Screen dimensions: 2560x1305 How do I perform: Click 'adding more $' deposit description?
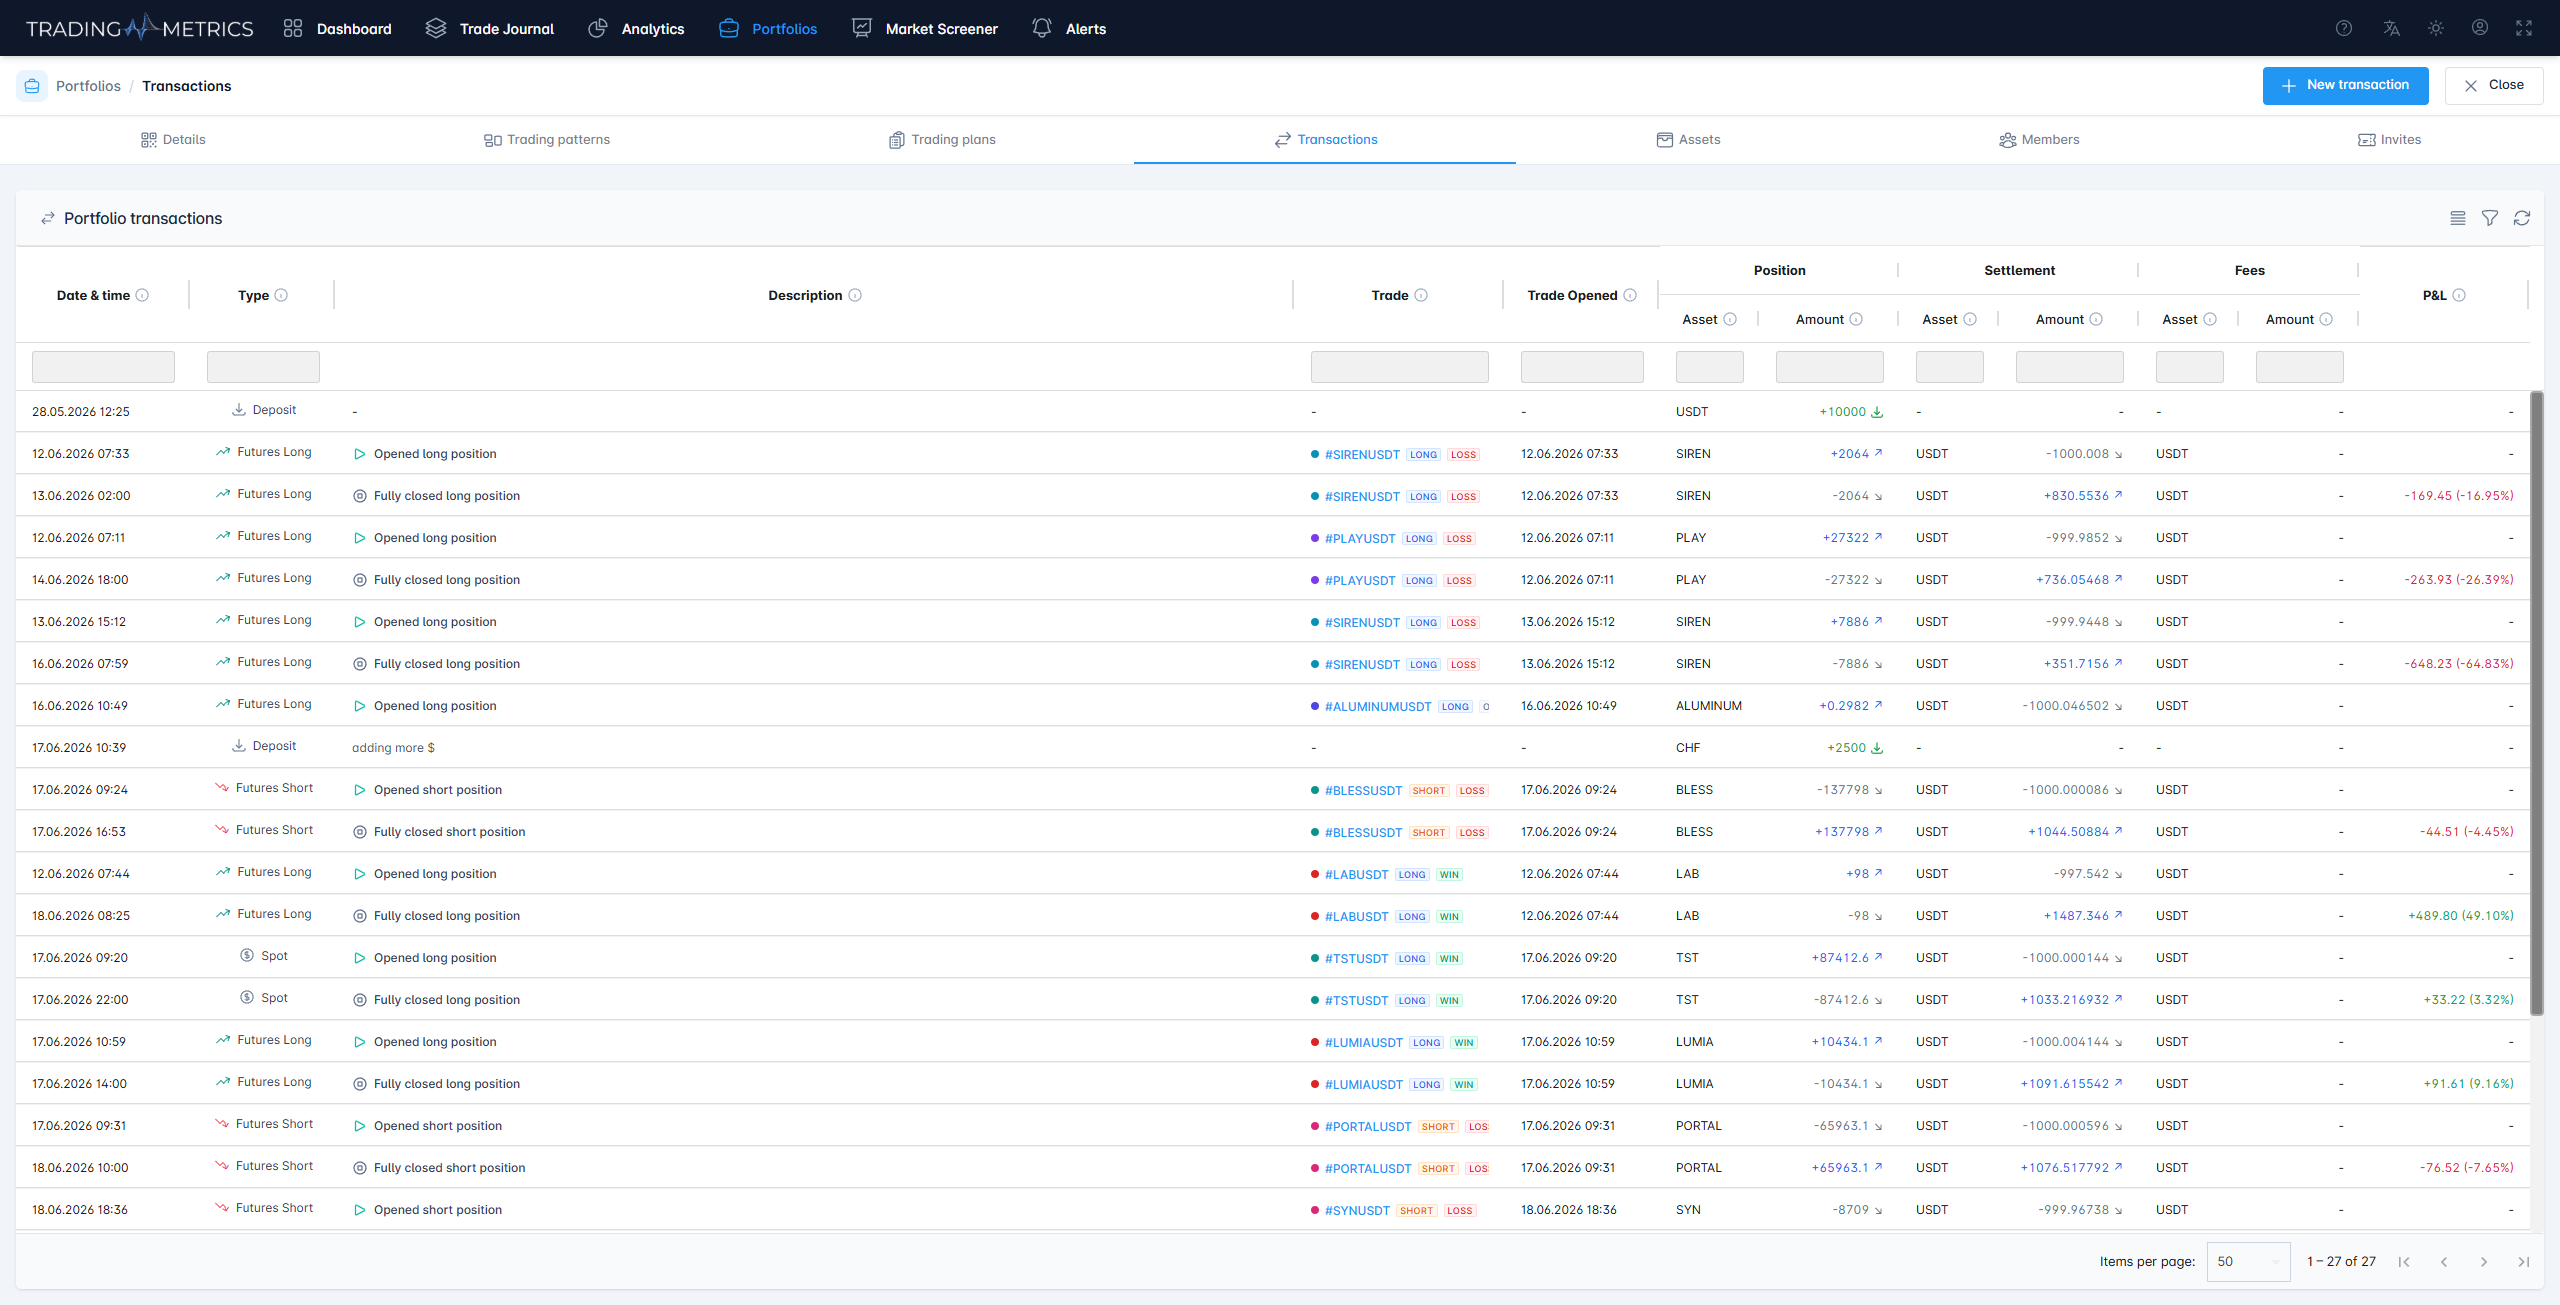393,748
